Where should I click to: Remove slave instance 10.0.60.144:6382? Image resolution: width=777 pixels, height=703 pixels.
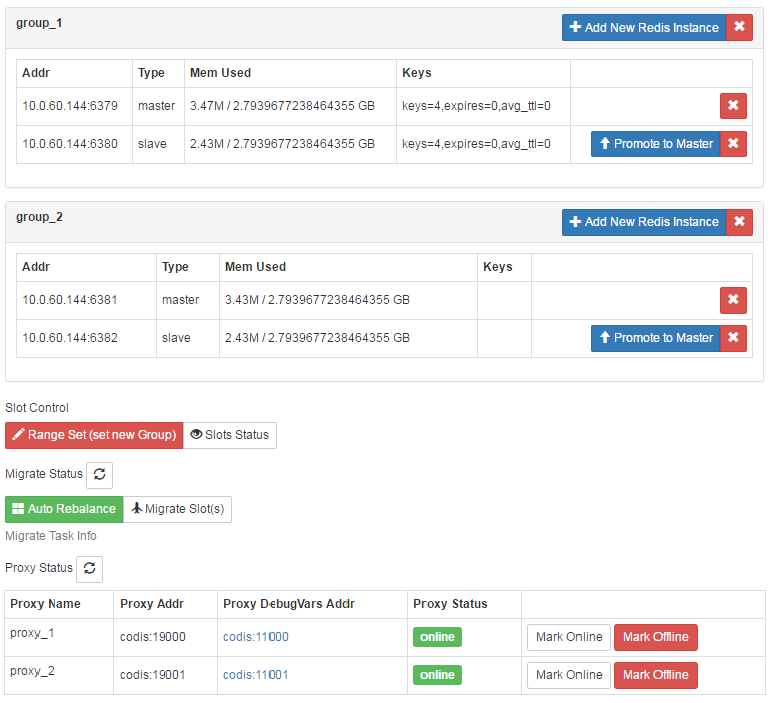click(x=733, y=338)
